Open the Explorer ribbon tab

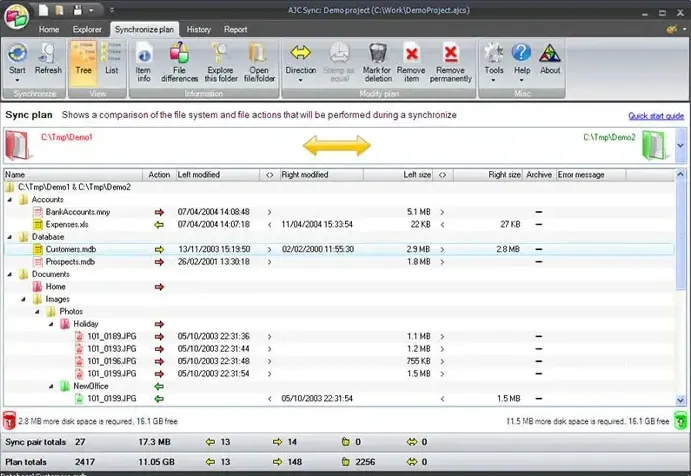click(87, 30)
